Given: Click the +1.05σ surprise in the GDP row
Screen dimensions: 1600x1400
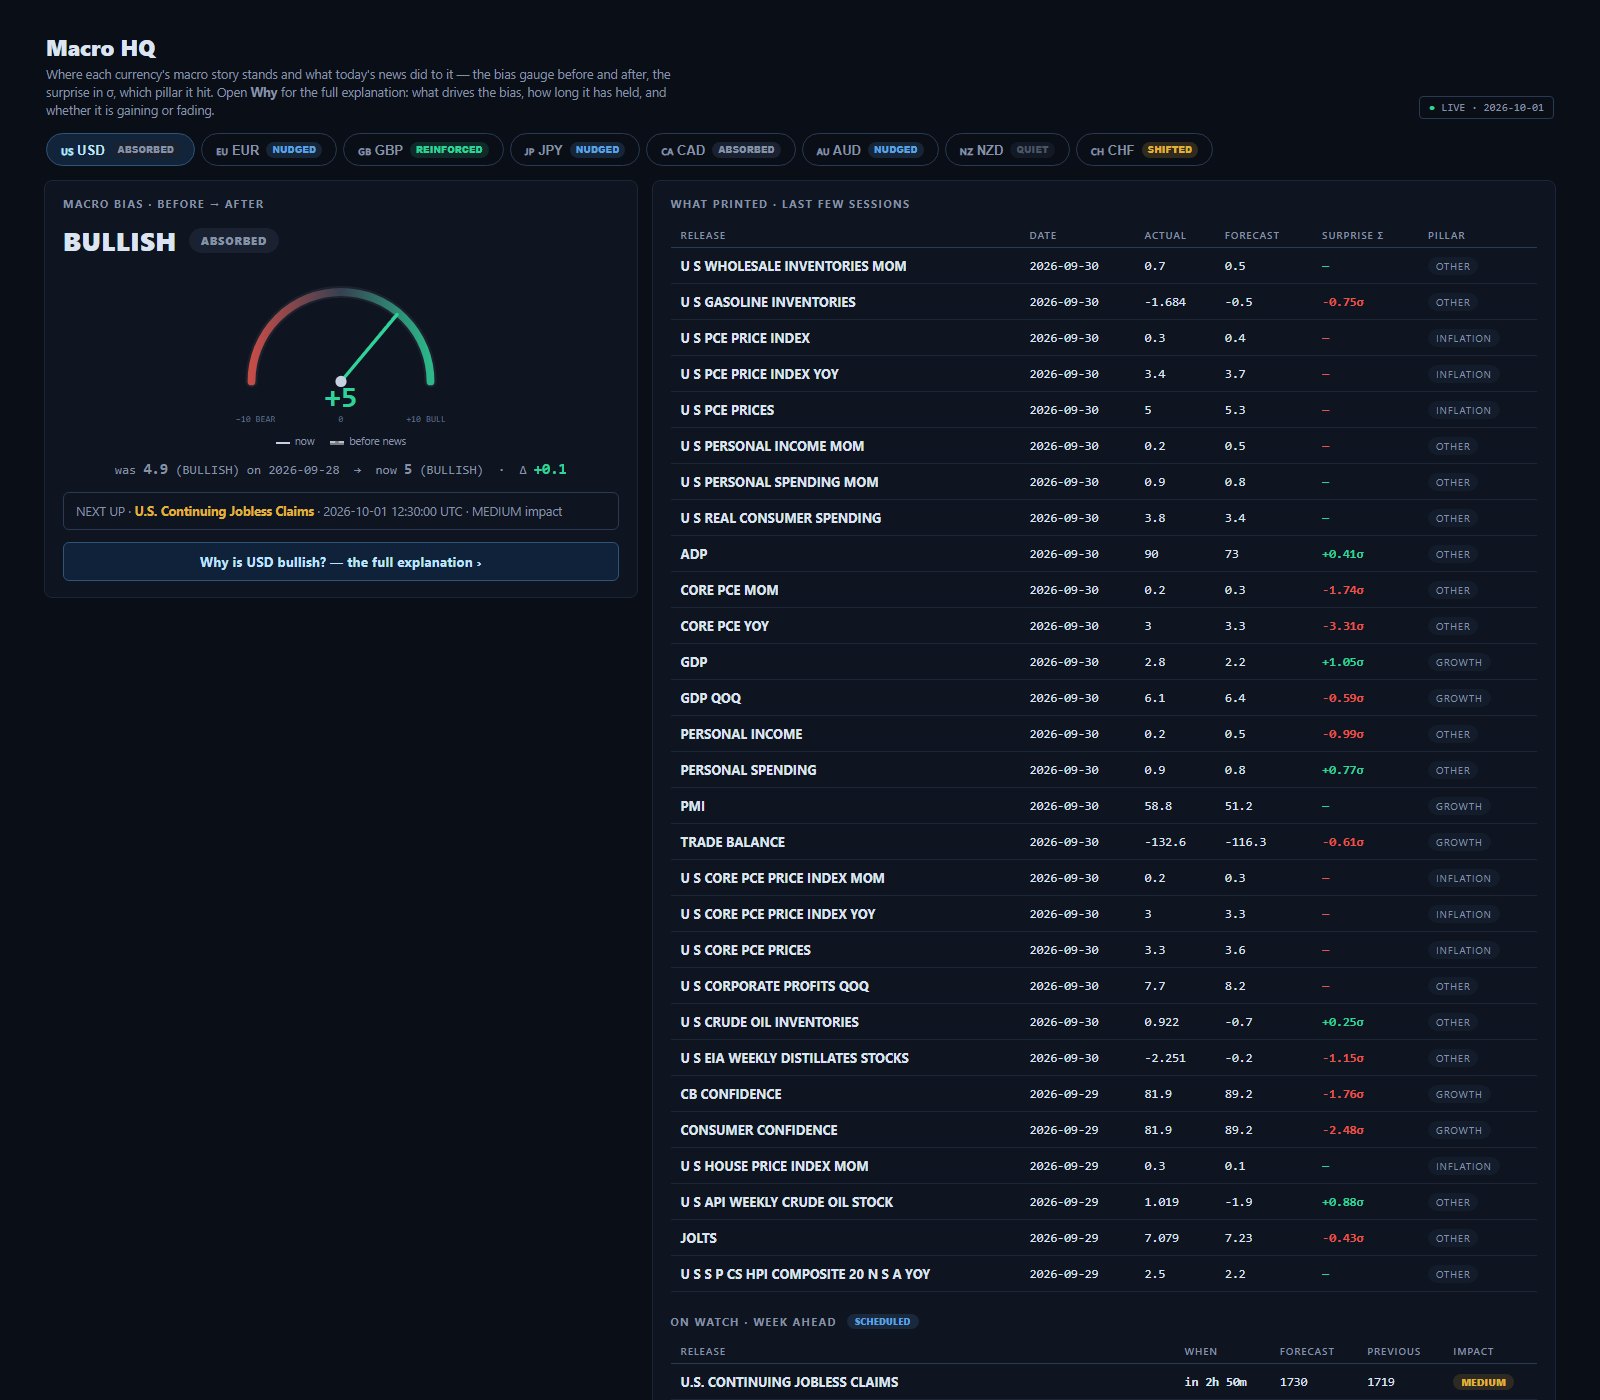Looking at the screenshot, I should (1343, 662).
